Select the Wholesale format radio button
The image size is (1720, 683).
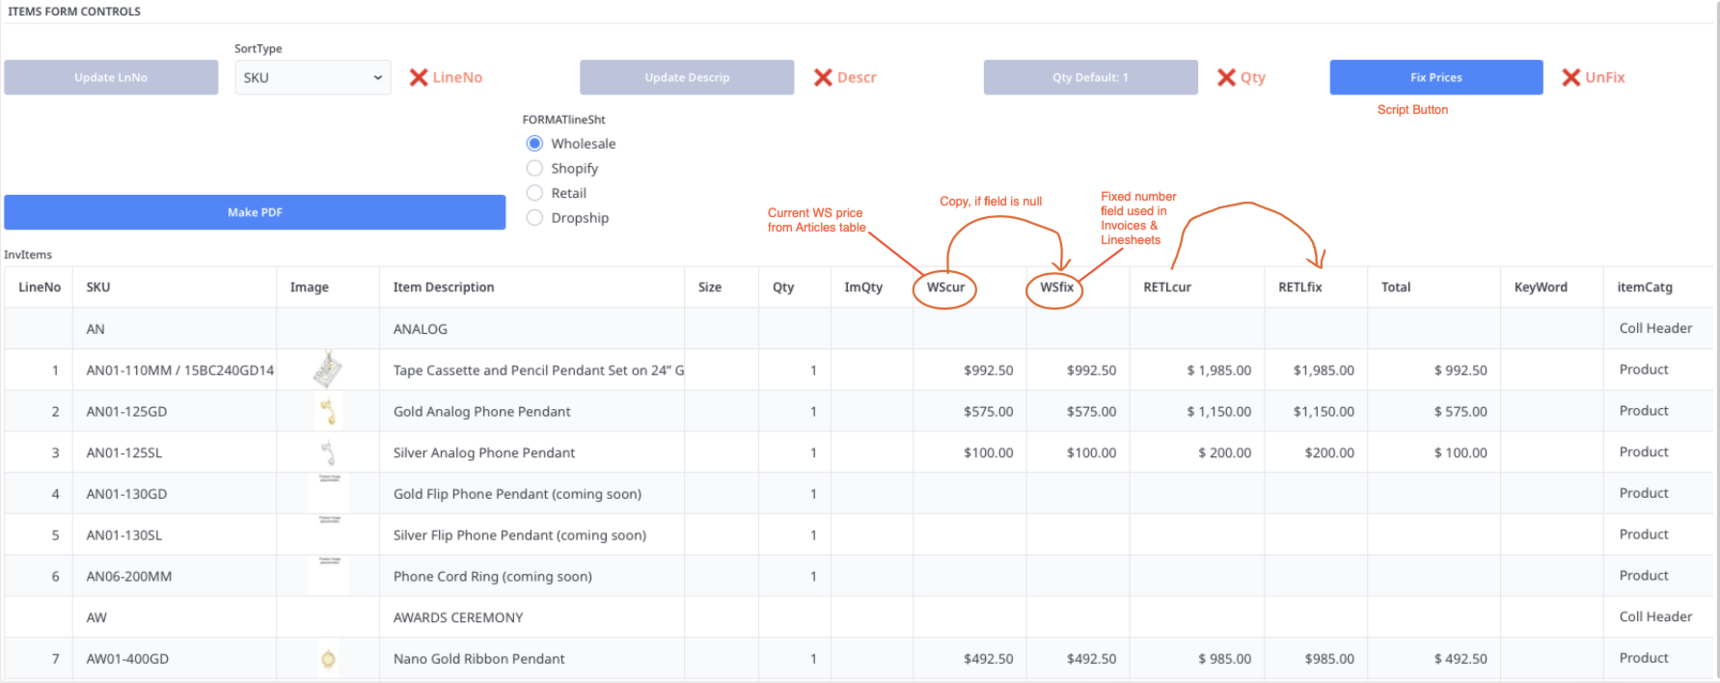click(x=535, y=143)
